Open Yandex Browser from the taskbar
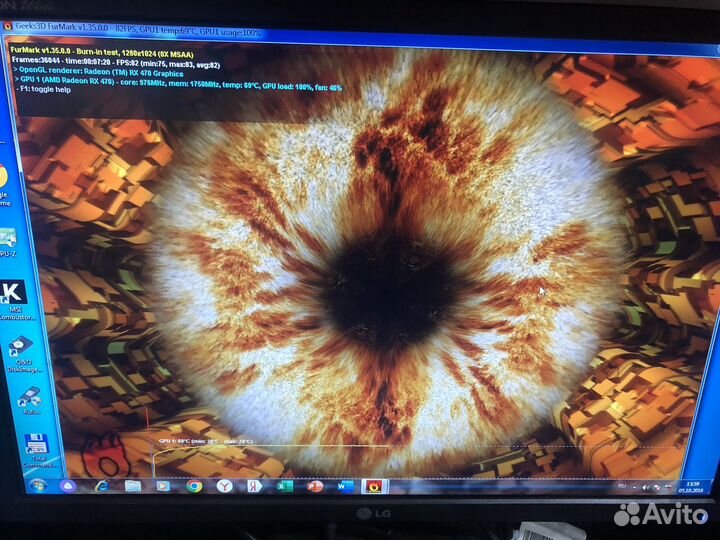Viewport: 720px width, 540px height. point(225,486)
